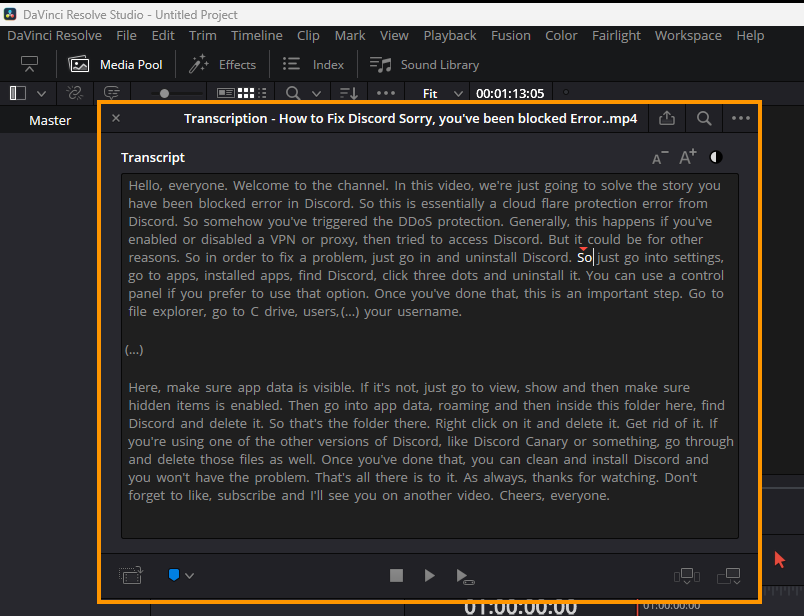Screen dimensions: 804x616
Task: Click the transcription speech bubble icon
Action: click(111, 93)
